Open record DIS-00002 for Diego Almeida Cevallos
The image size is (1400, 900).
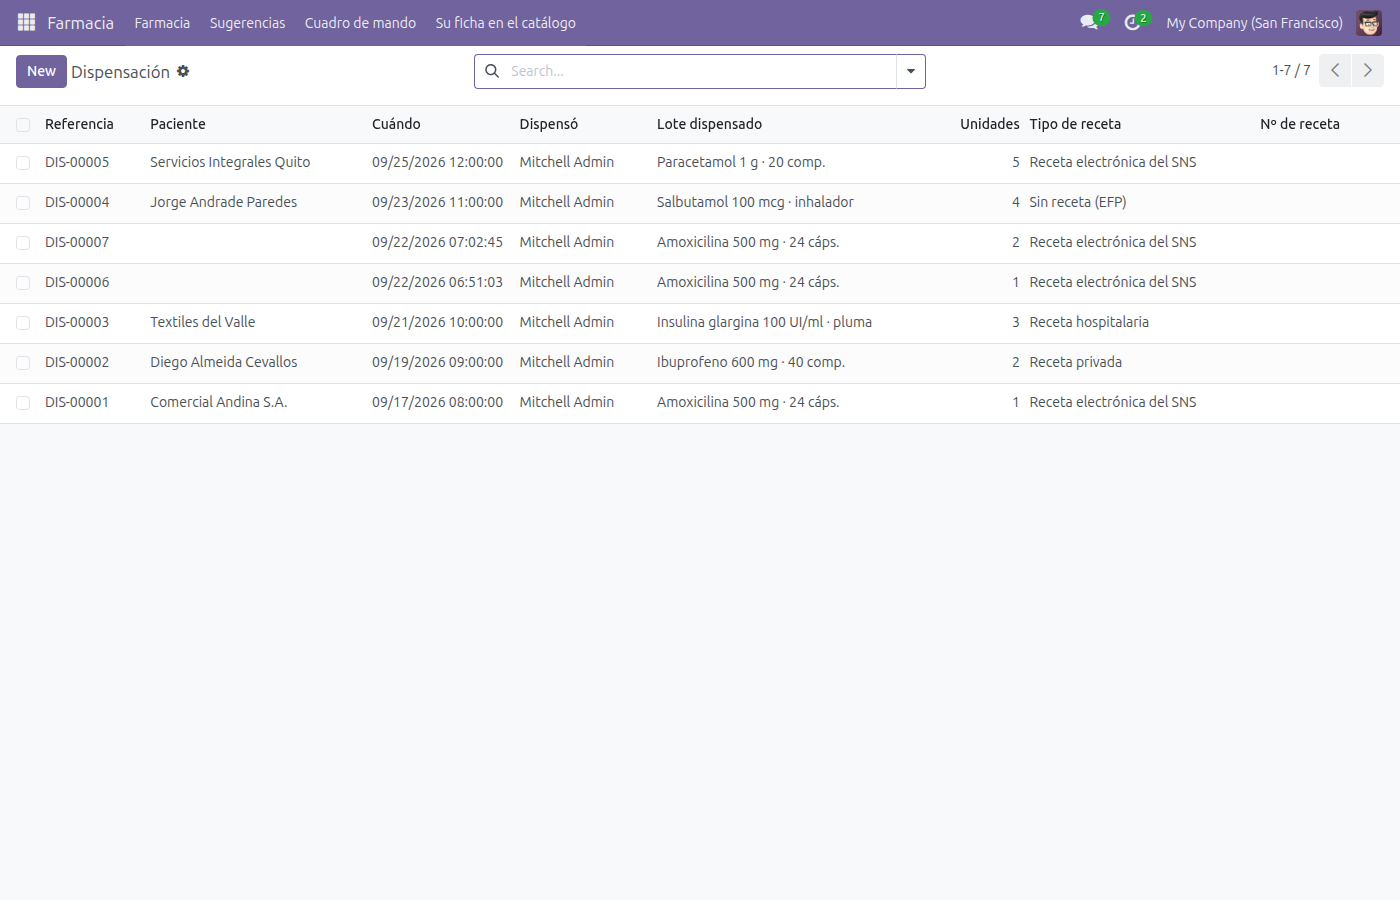point(700,363)
